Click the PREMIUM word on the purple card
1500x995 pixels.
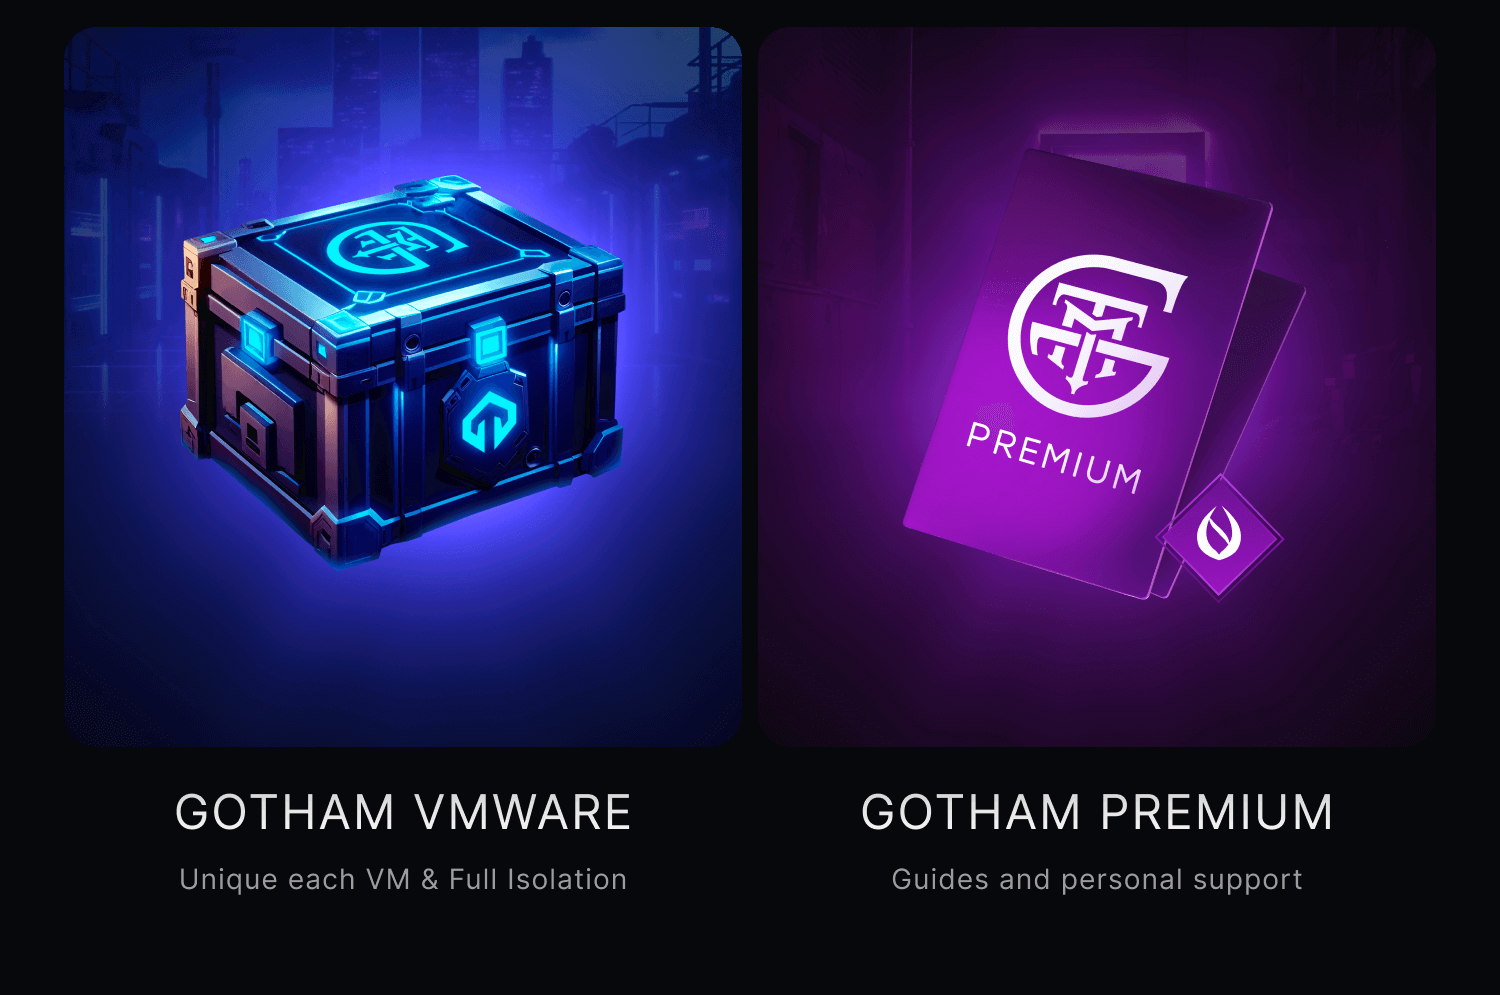(x=1053, y=459)
